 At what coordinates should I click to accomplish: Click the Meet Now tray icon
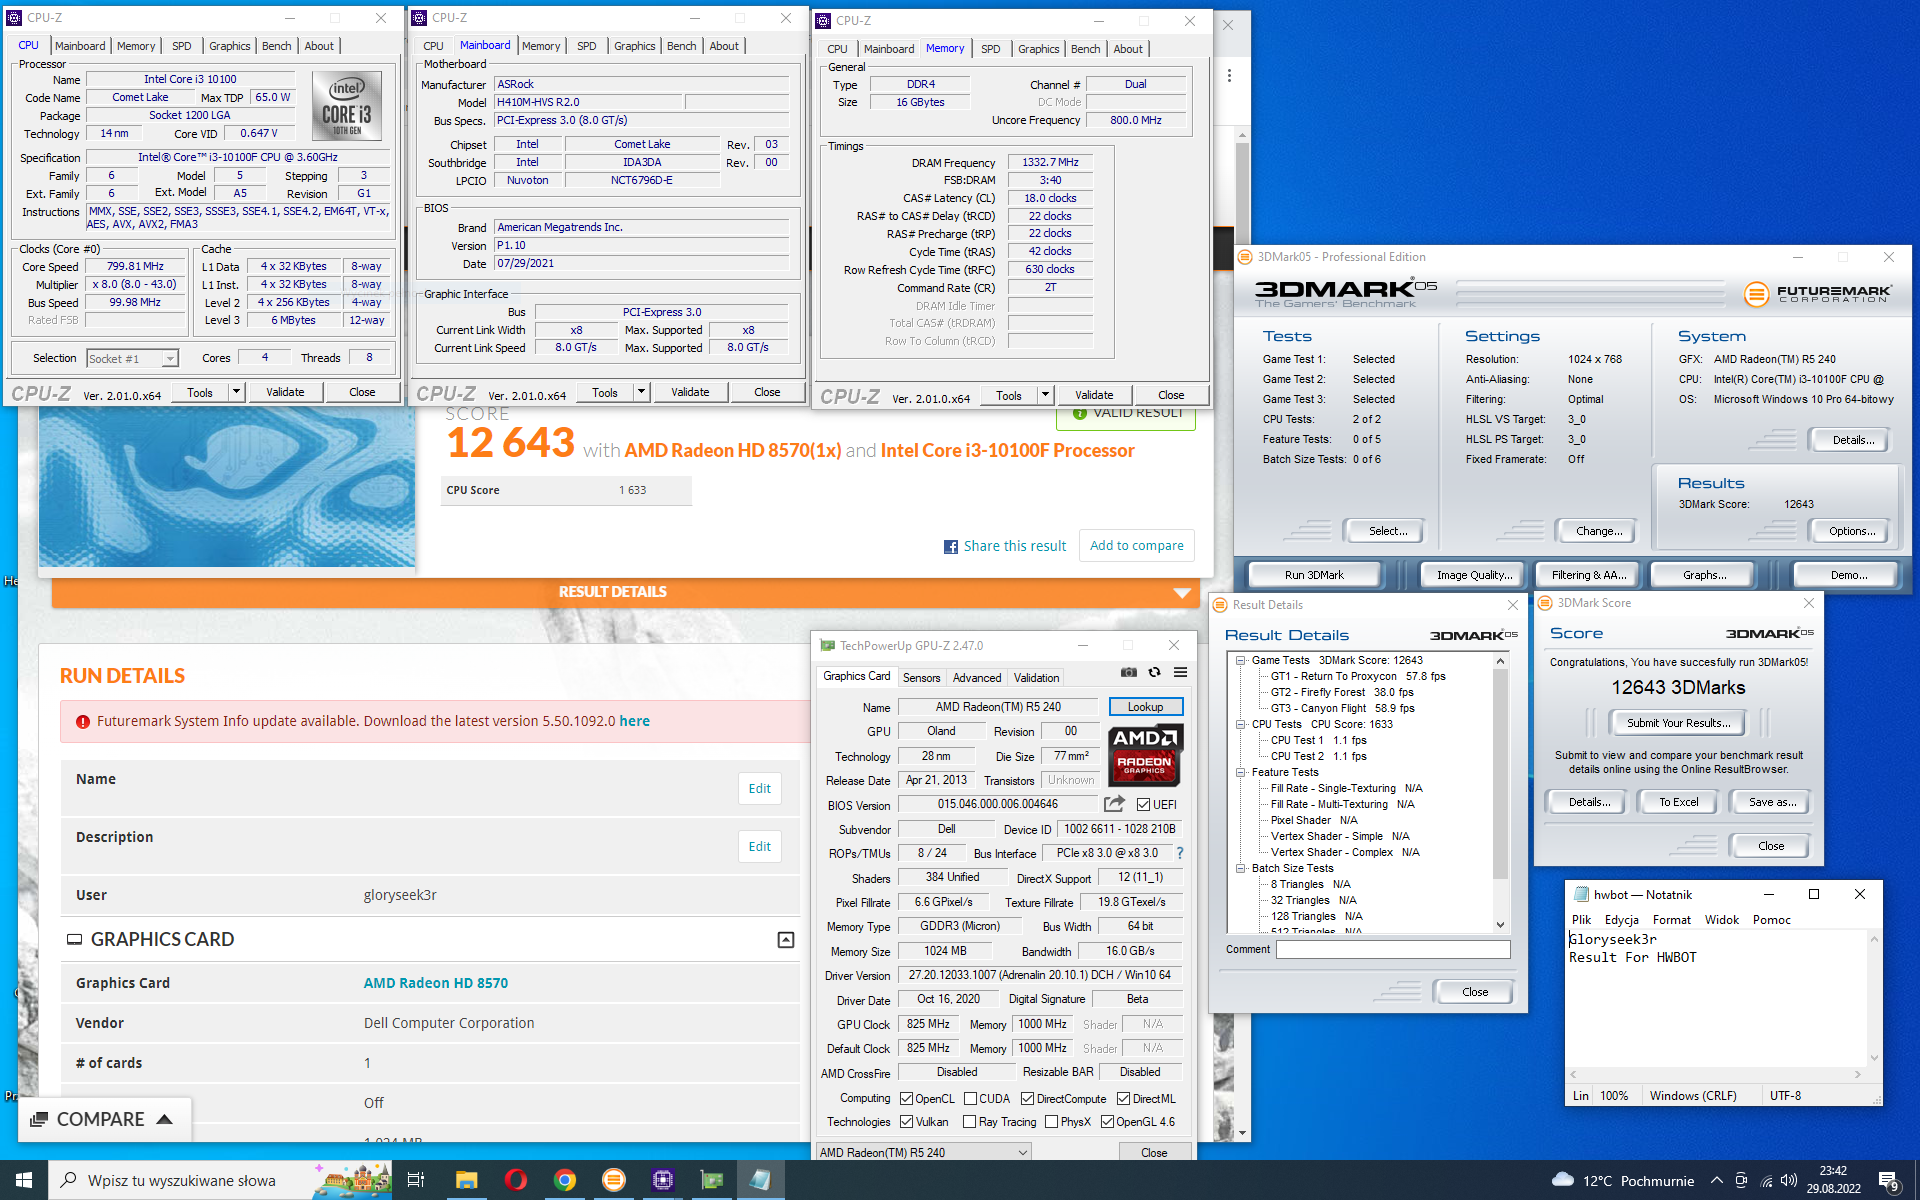coord(1741,1181)
